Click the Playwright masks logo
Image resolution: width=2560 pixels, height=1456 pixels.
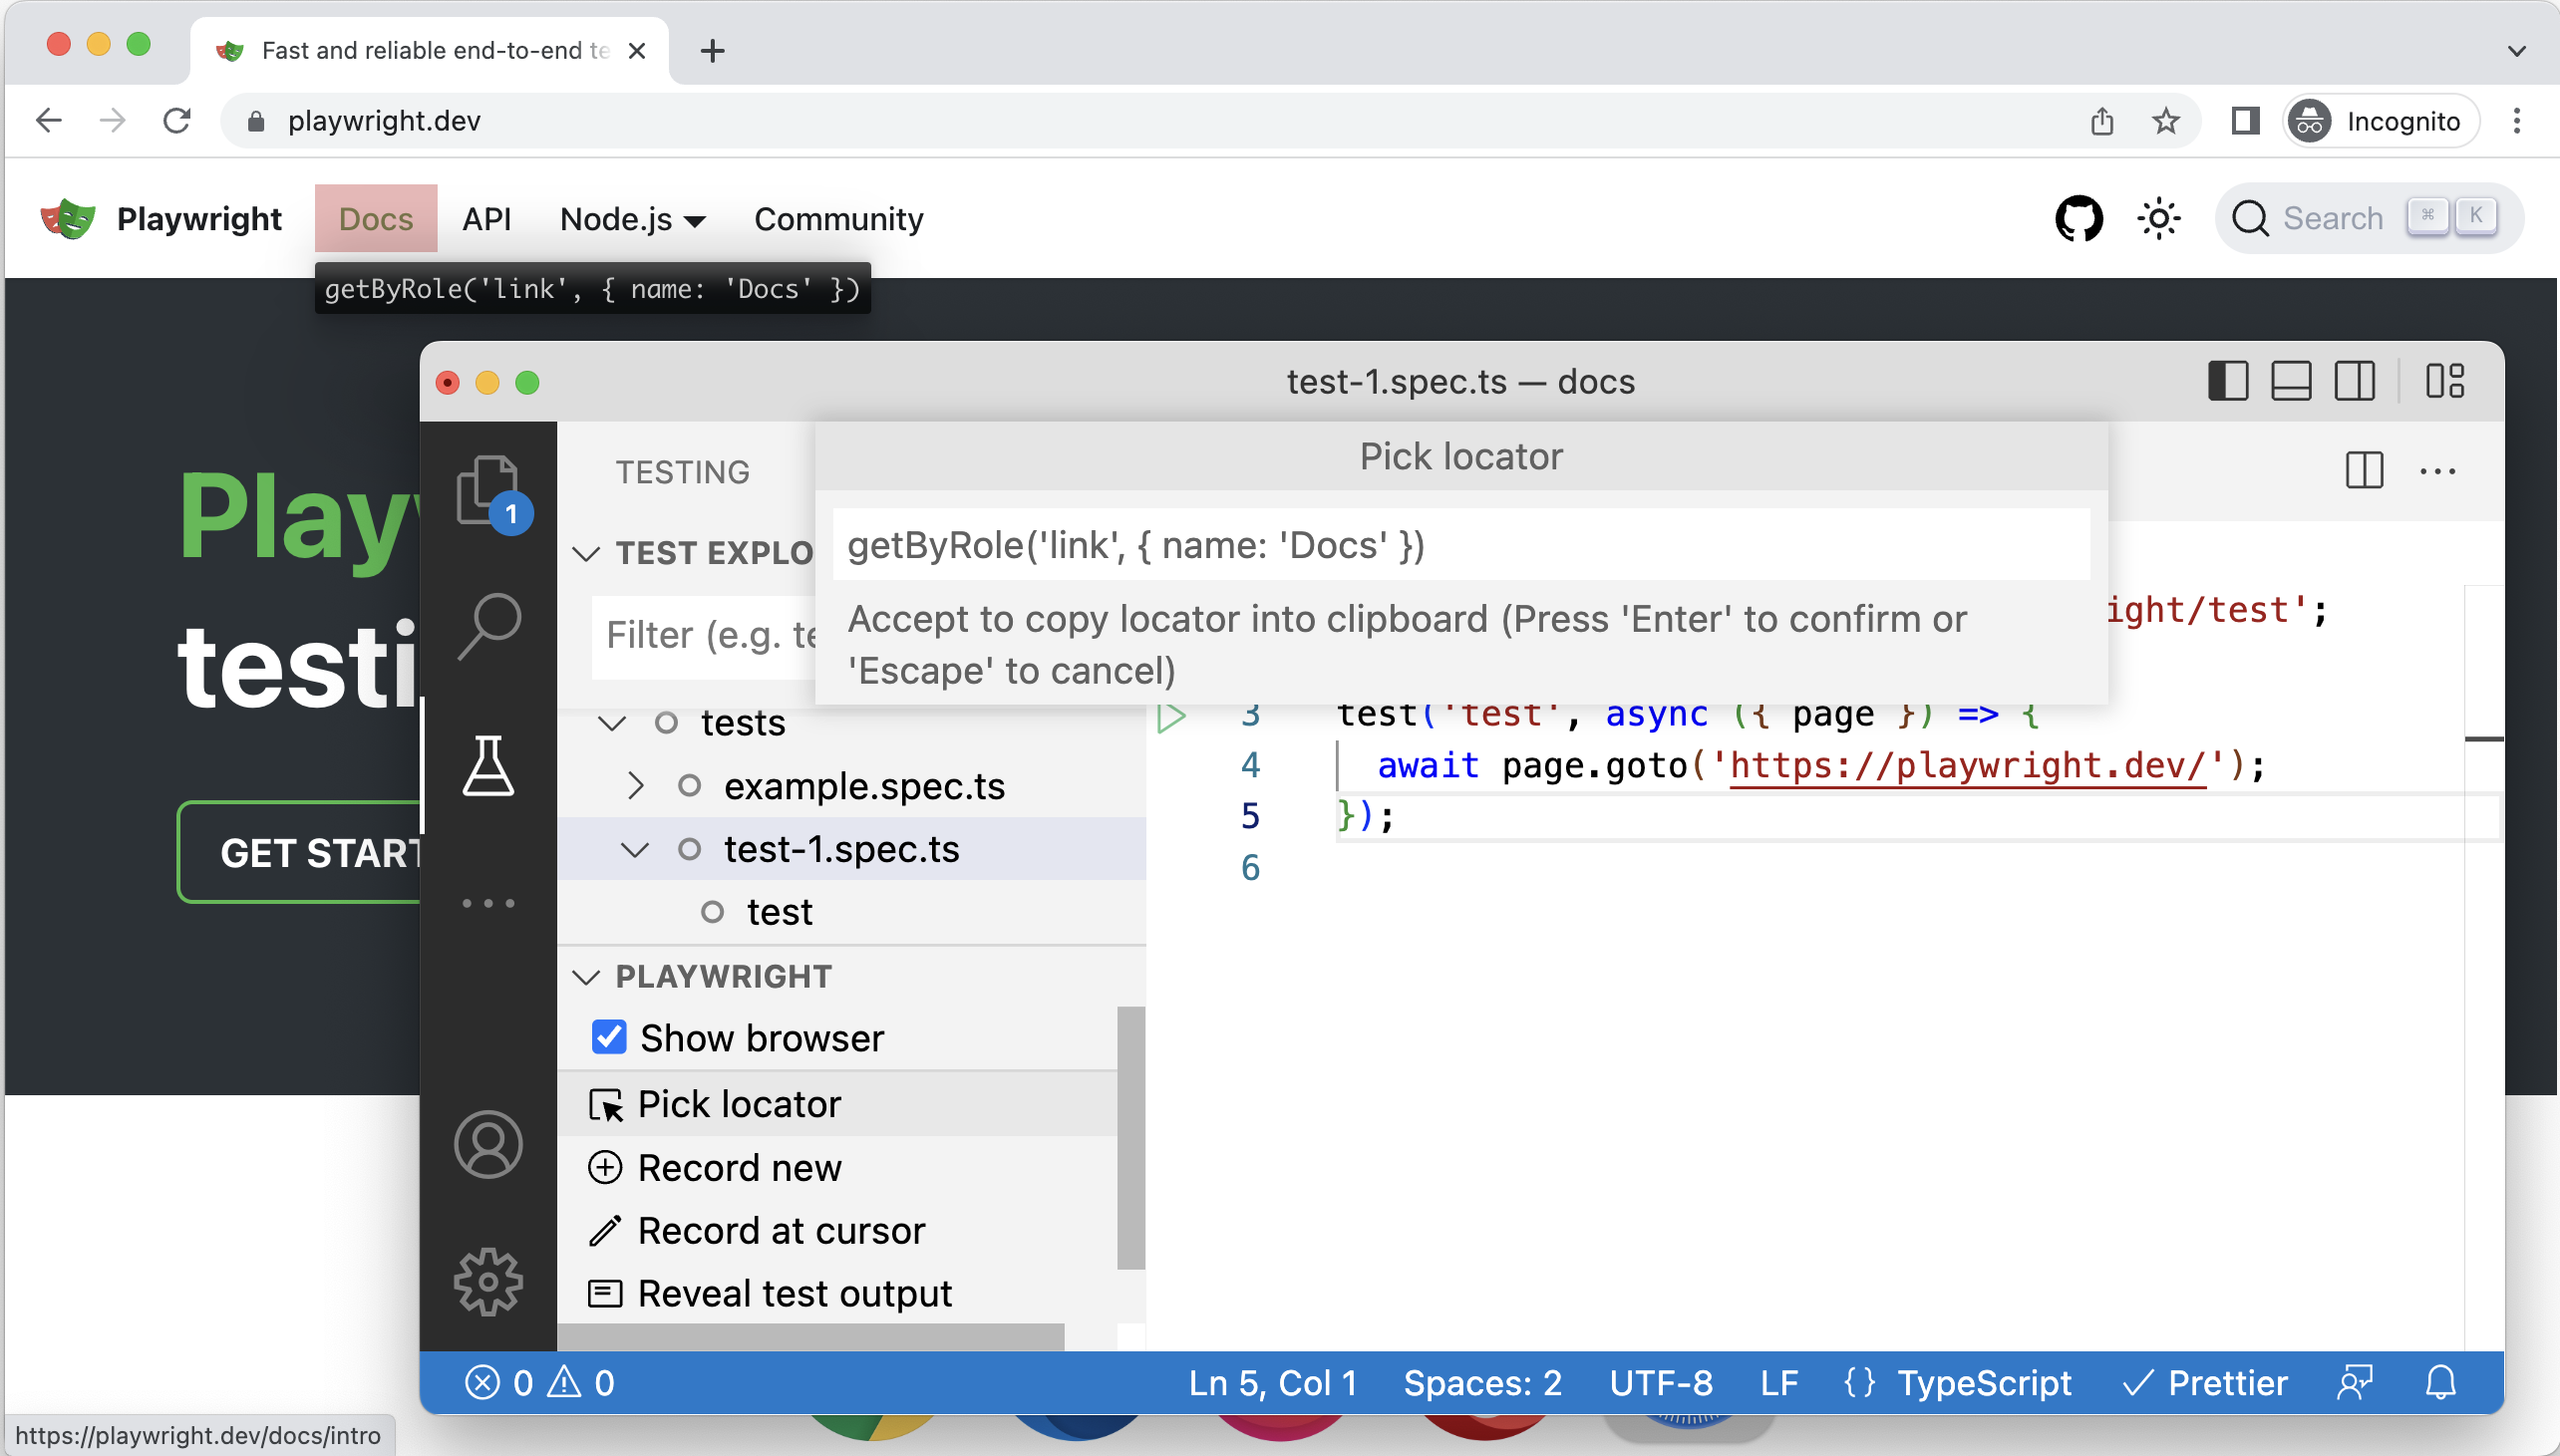[x=68, y=218]
